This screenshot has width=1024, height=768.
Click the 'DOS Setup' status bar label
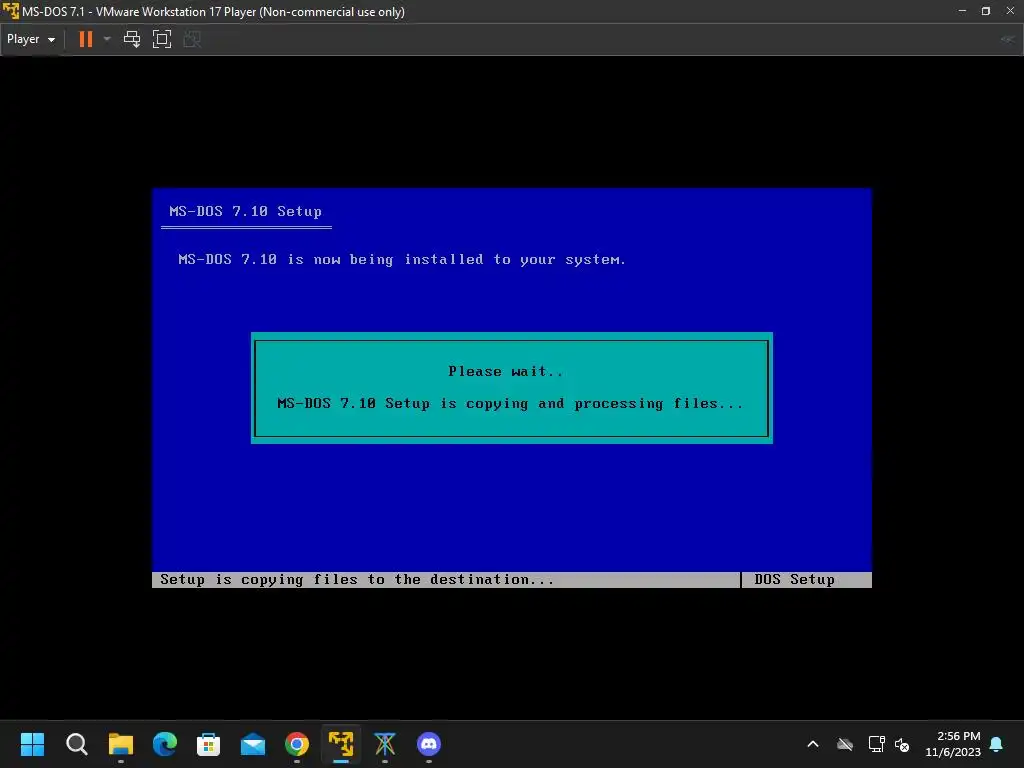click(794, 579)
